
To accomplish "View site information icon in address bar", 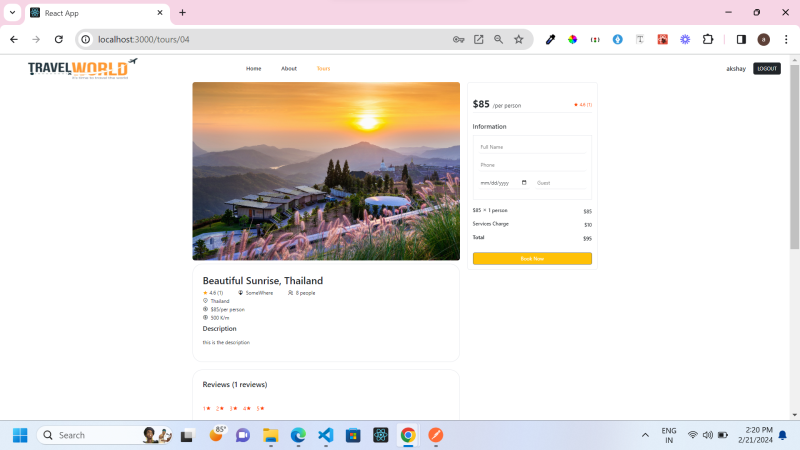I will point(86,39).
